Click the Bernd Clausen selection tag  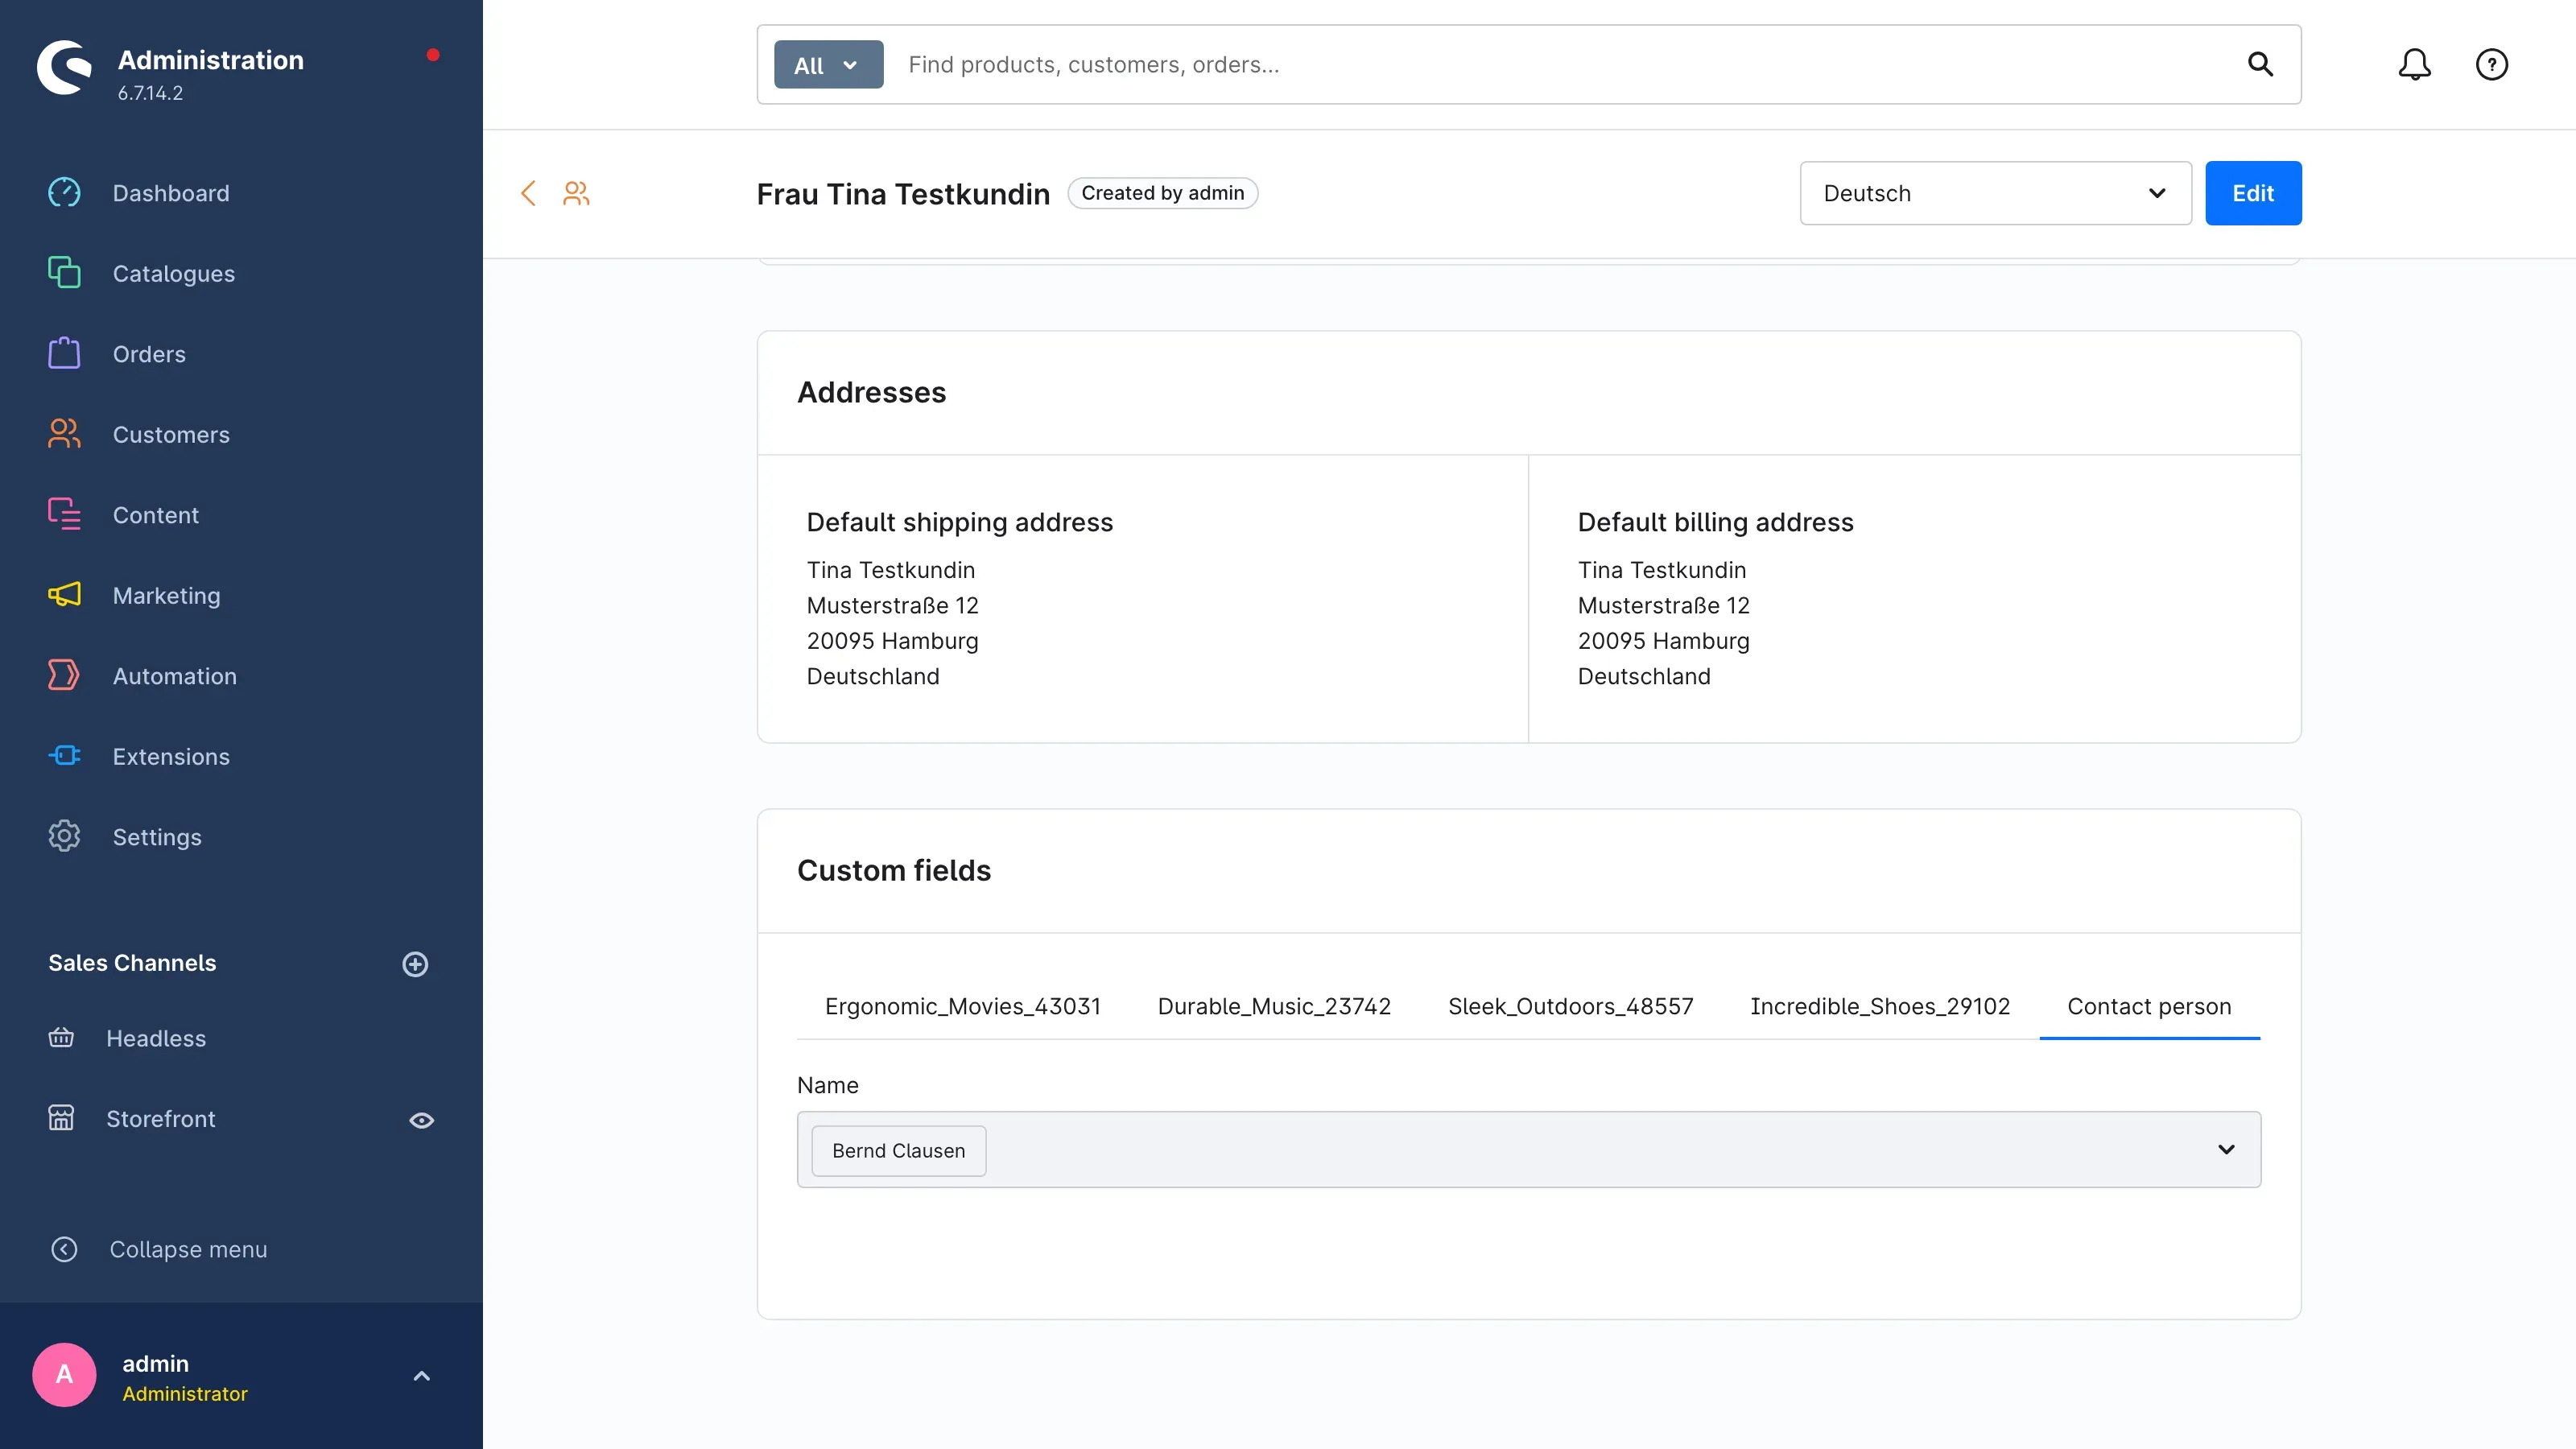click(x=898, y=1150)
